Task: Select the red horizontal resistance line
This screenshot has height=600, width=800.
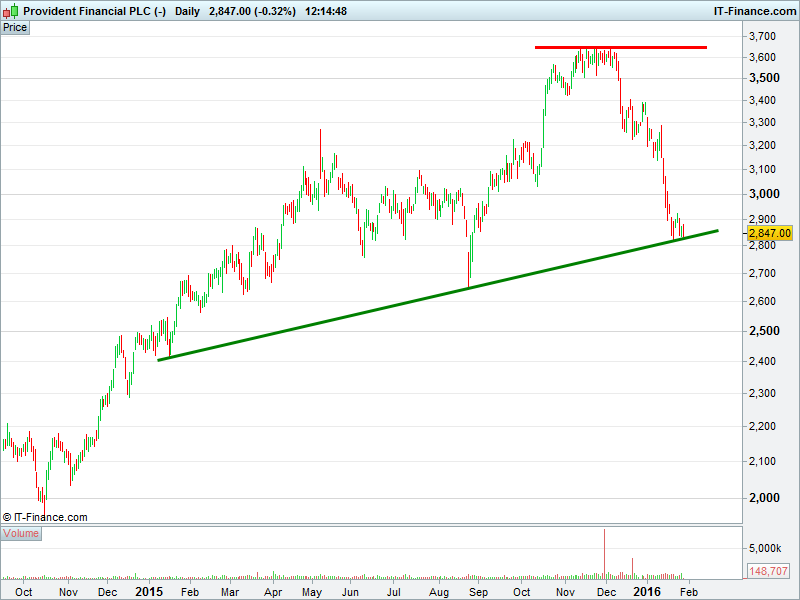Action: click(620, 47)
